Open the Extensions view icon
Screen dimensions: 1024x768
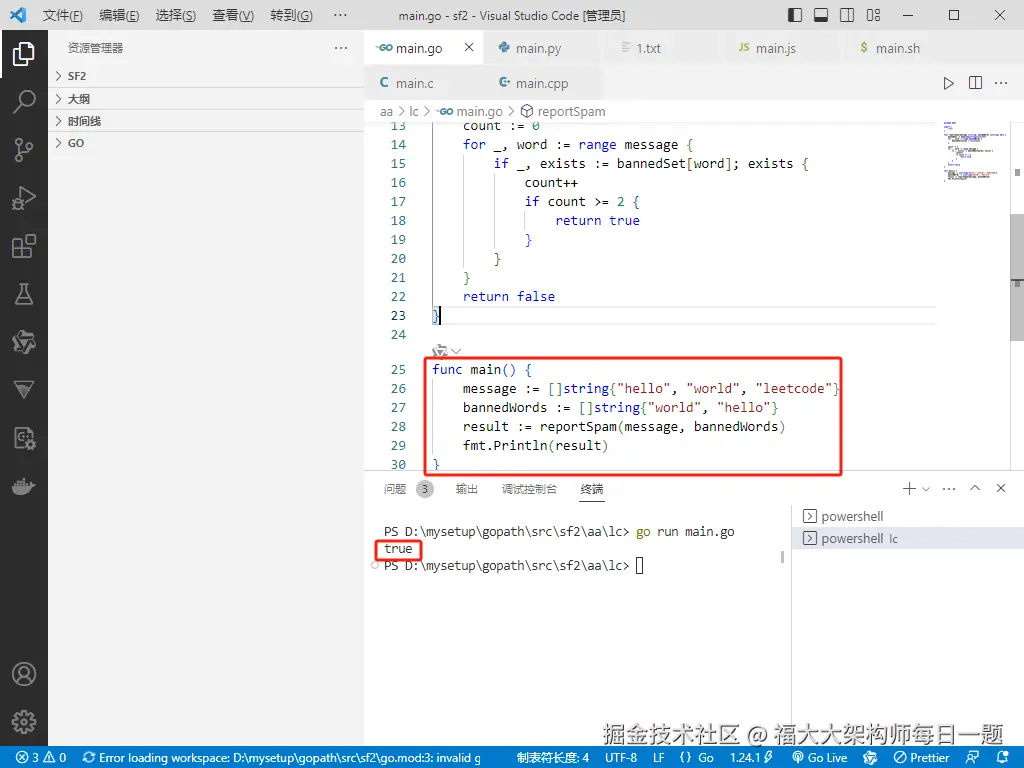[24, 246]
